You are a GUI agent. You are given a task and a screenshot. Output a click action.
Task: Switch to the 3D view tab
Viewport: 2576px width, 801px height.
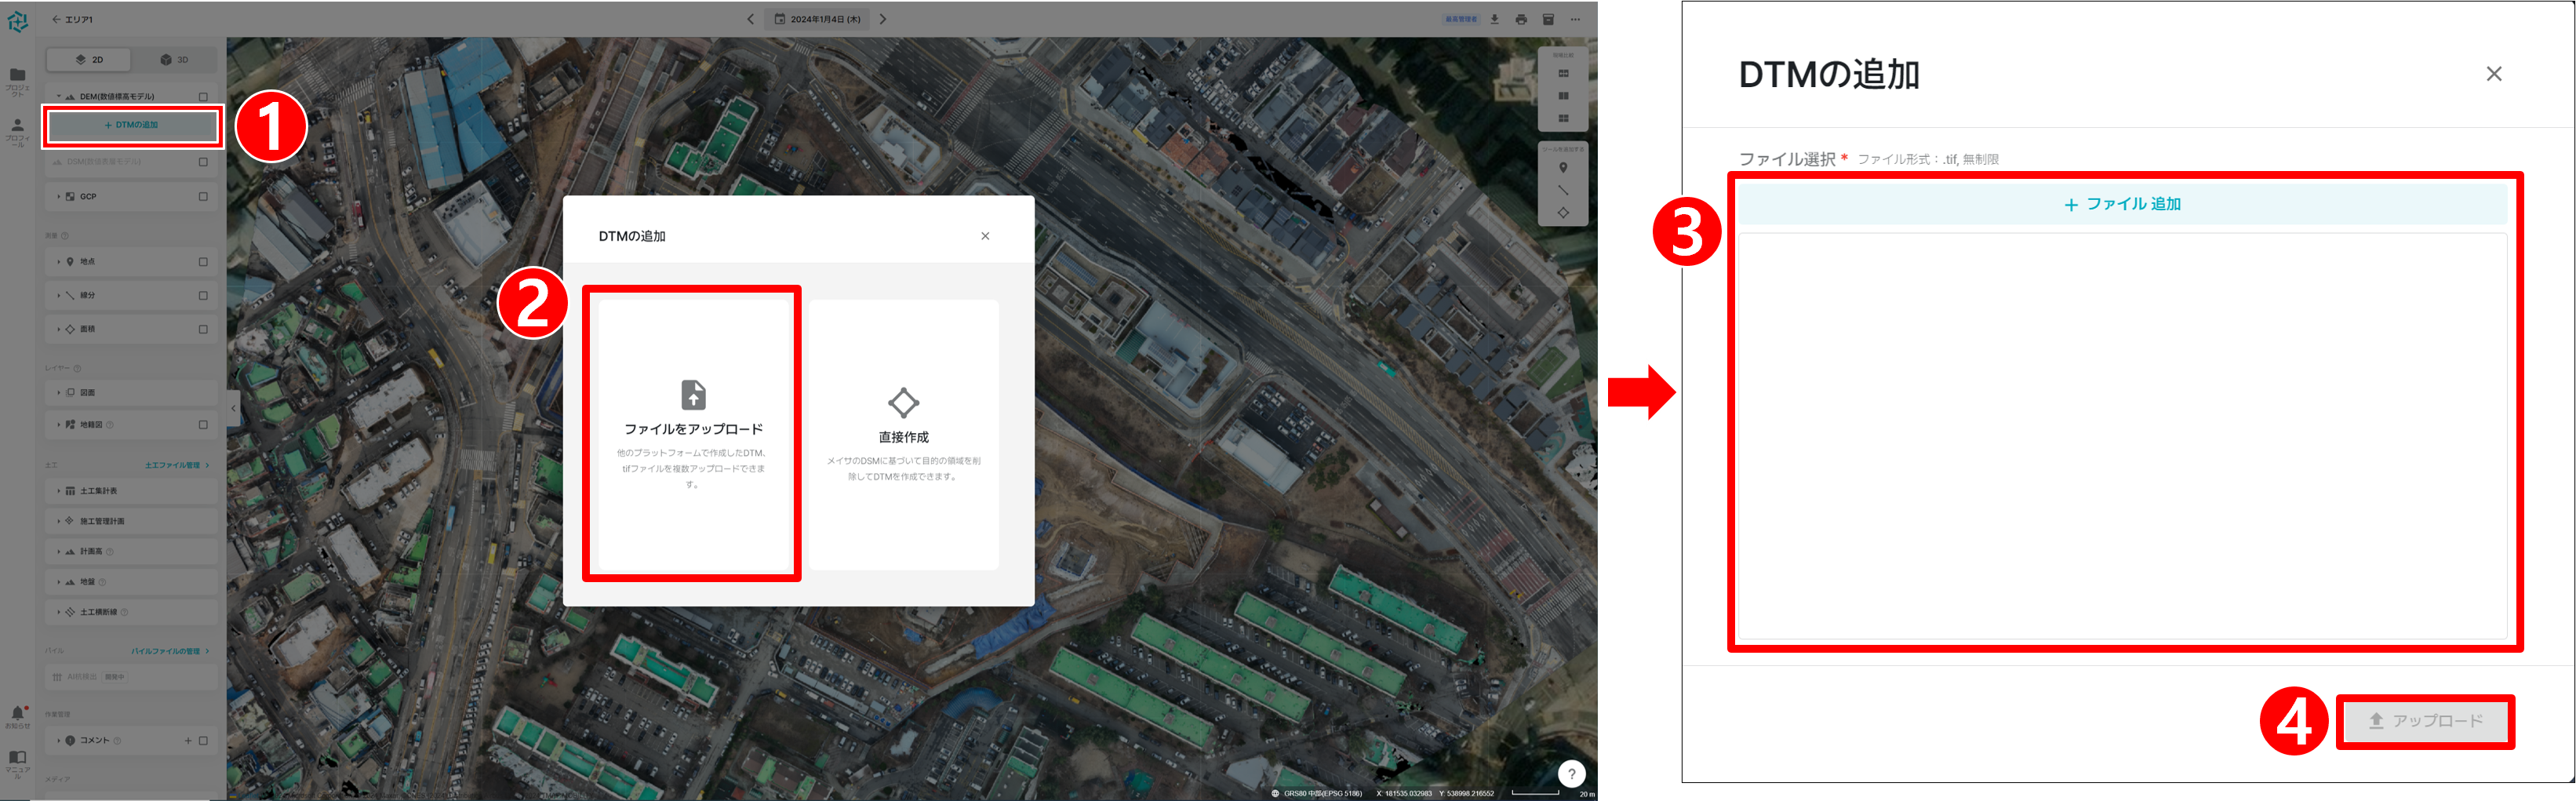[x=174, y=60]
